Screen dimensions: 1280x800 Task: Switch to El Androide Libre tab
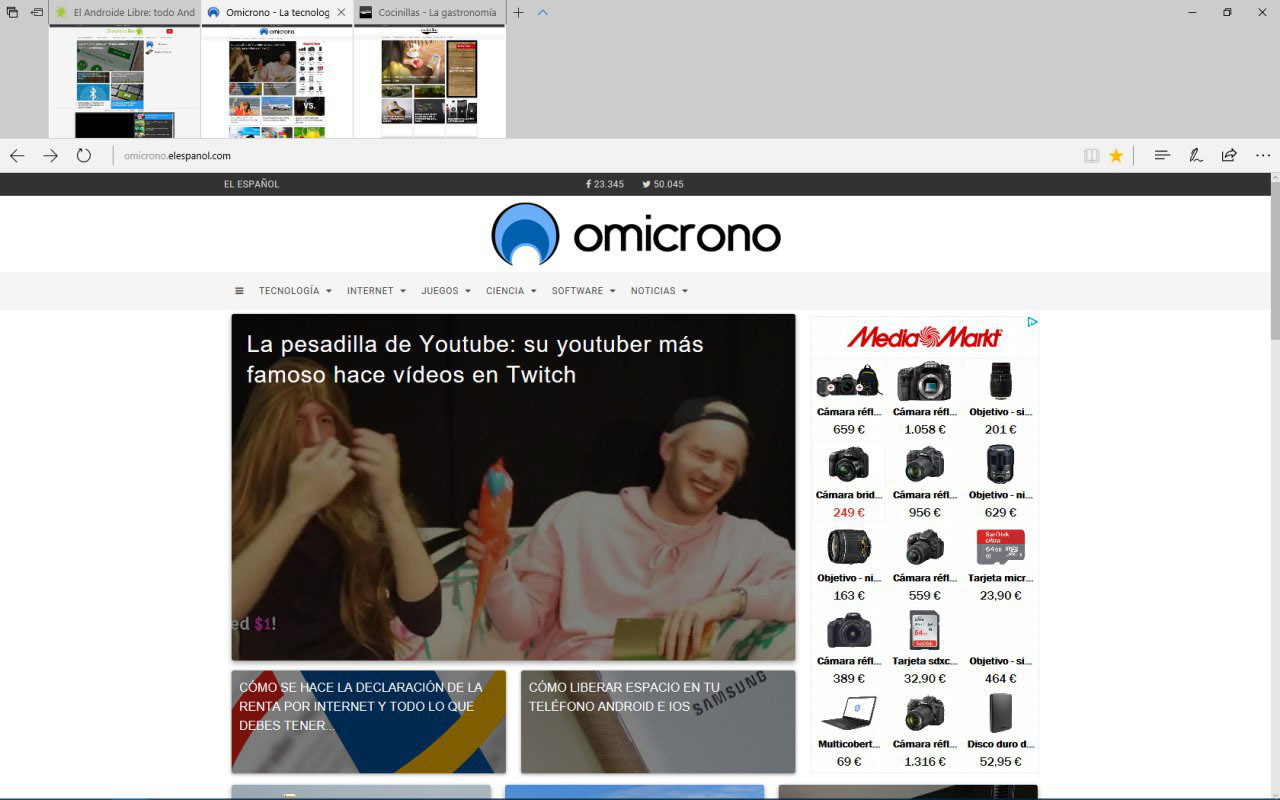pyautogui.click(x=125, y=12)
